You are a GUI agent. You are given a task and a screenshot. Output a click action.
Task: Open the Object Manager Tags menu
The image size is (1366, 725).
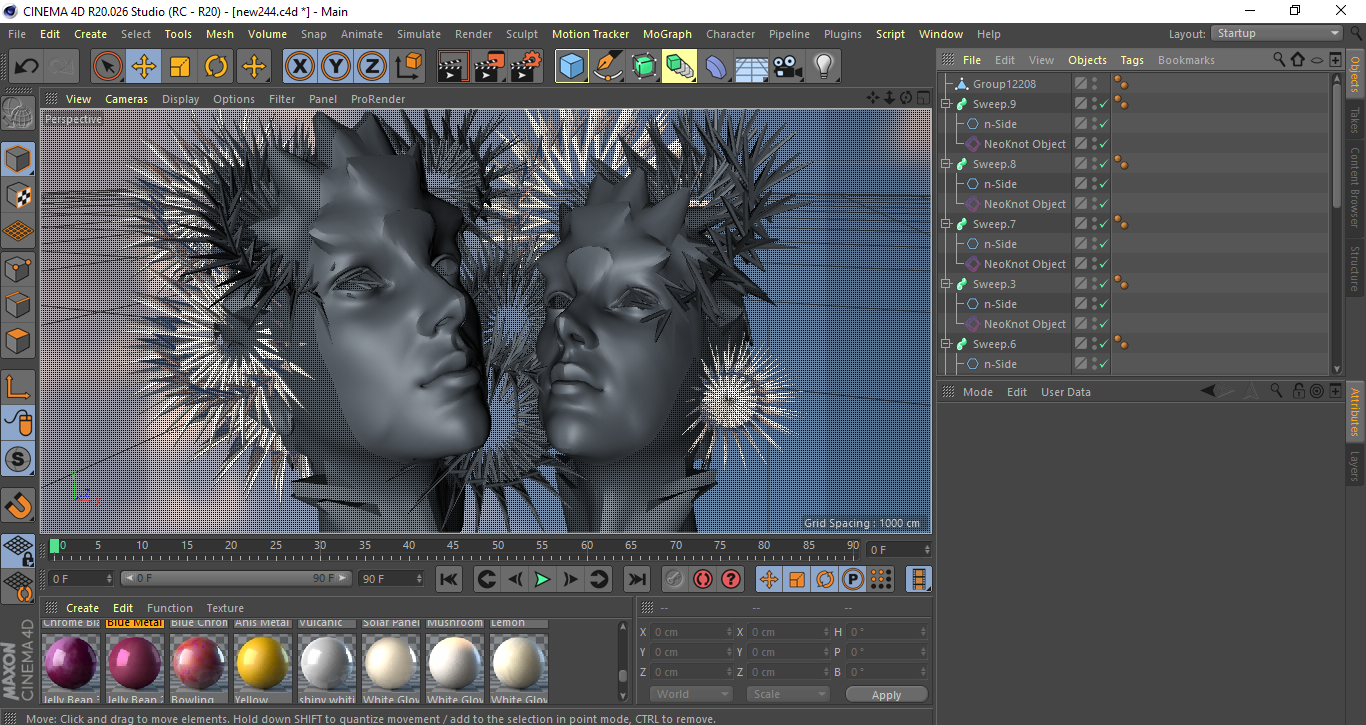tap(1132, 60)
